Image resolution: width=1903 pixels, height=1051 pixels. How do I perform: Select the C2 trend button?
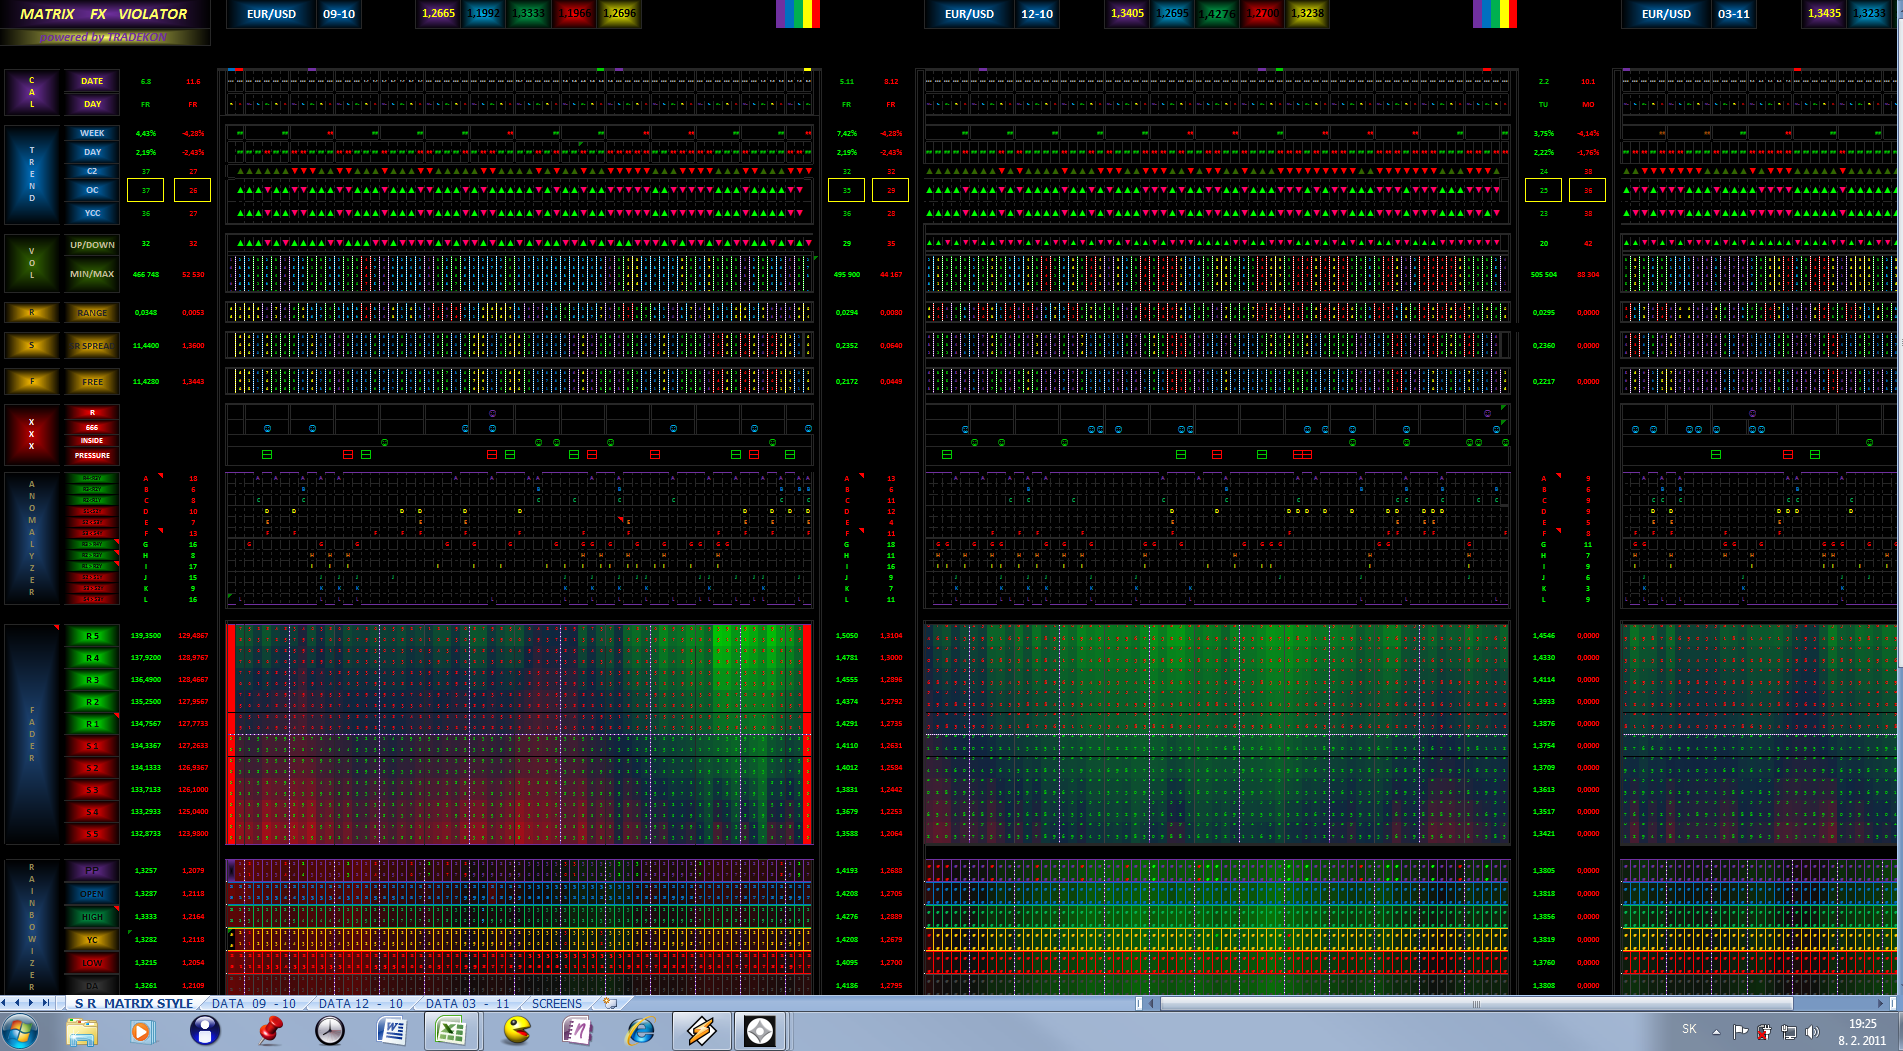(x=92, y=171)
